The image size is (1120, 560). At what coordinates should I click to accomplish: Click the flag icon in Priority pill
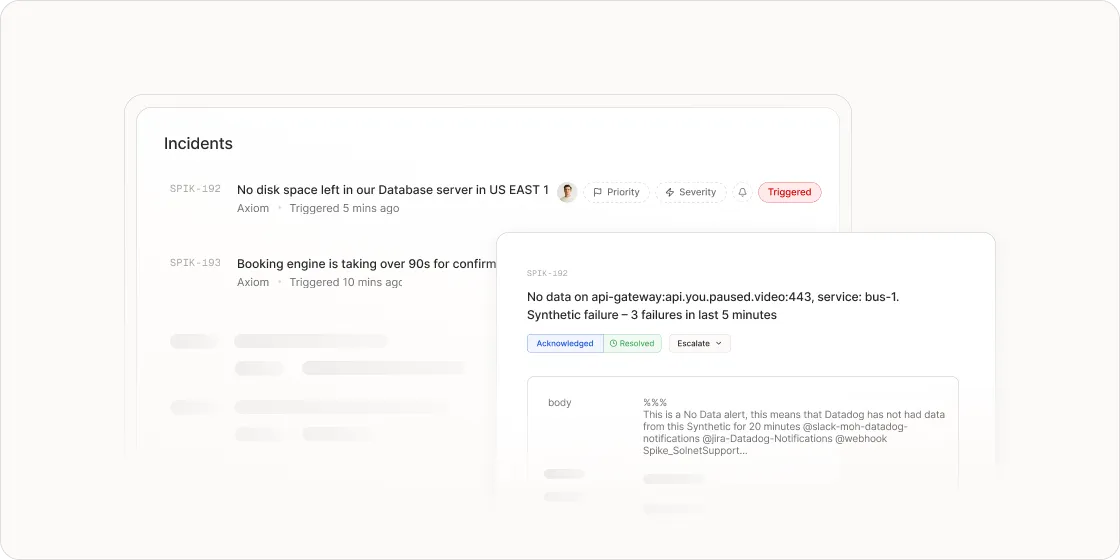[x=597, y=192]
